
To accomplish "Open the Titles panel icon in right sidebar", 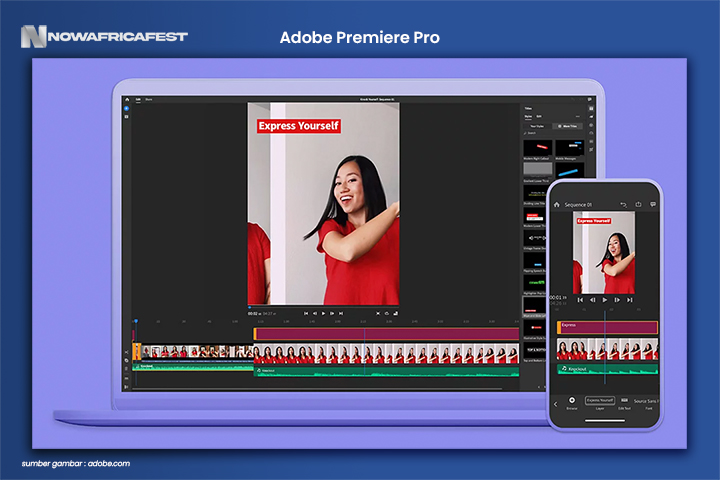I will (x=591, y=108).
